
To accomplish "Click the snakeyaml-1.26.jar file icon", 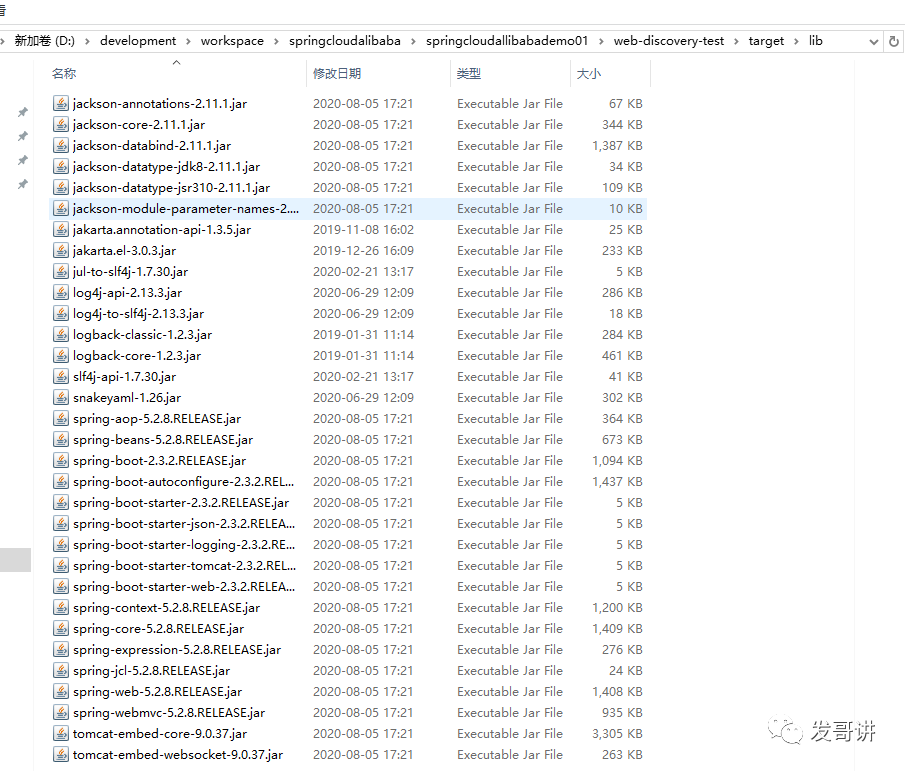I will (x=61, y=398).
